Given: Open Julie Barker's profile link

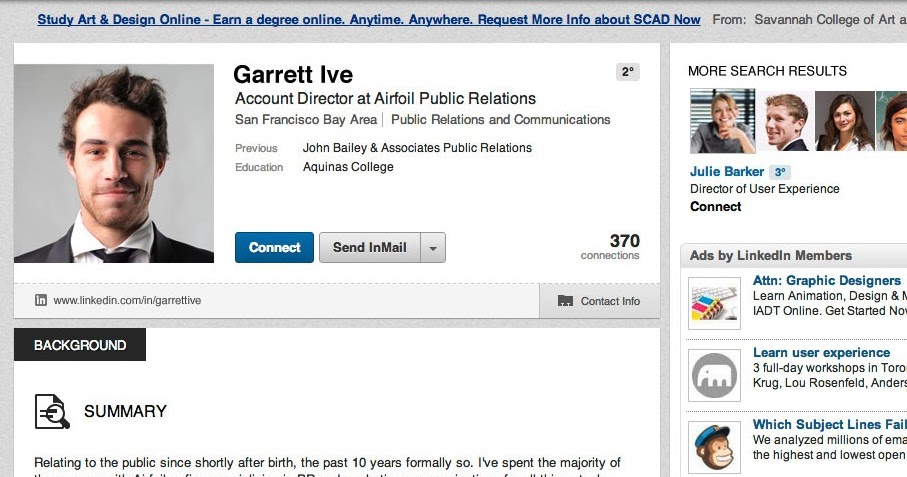Looking at the screenshot, I should [727, 172].
